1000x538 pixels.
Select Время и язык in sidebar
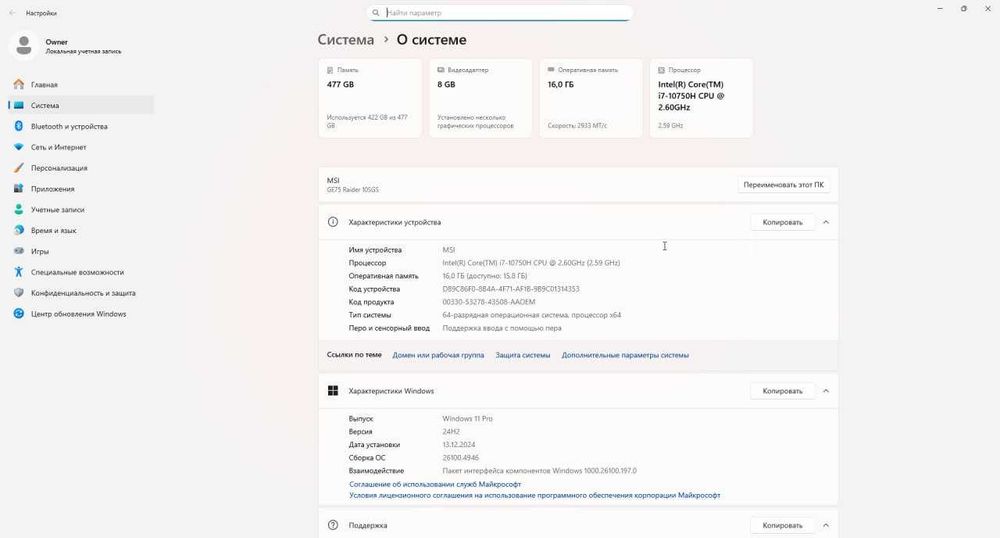pyautogui.click(x=81, y=230)
